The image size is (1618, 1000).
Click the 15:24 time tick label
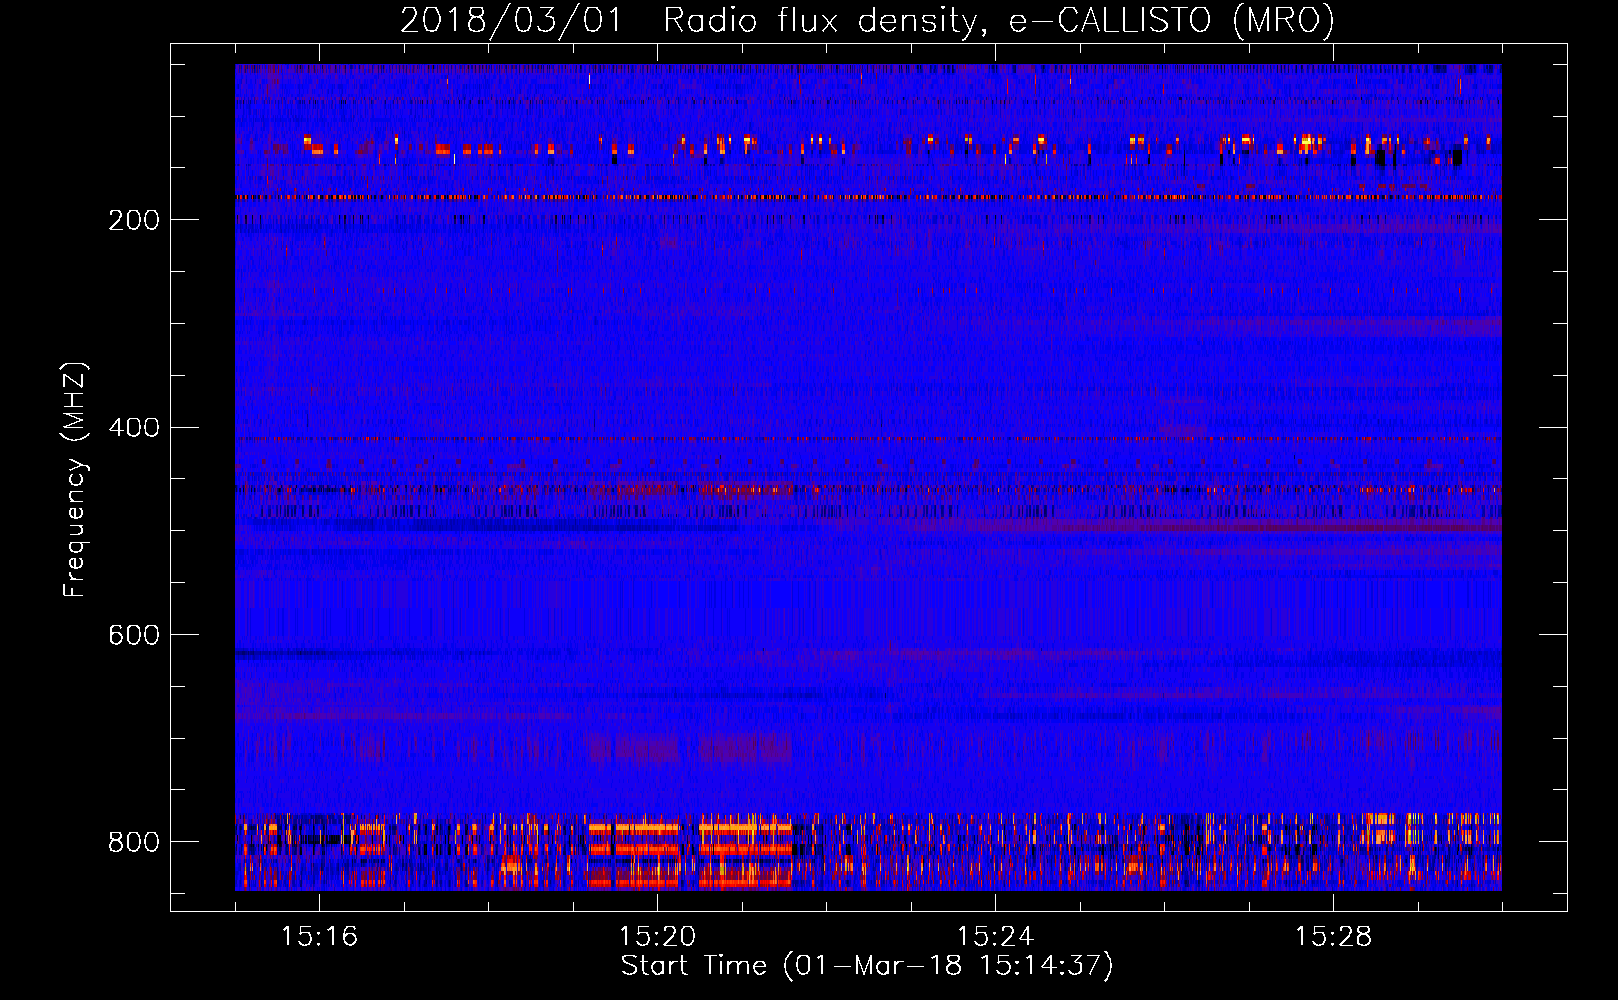coord(995,936)
